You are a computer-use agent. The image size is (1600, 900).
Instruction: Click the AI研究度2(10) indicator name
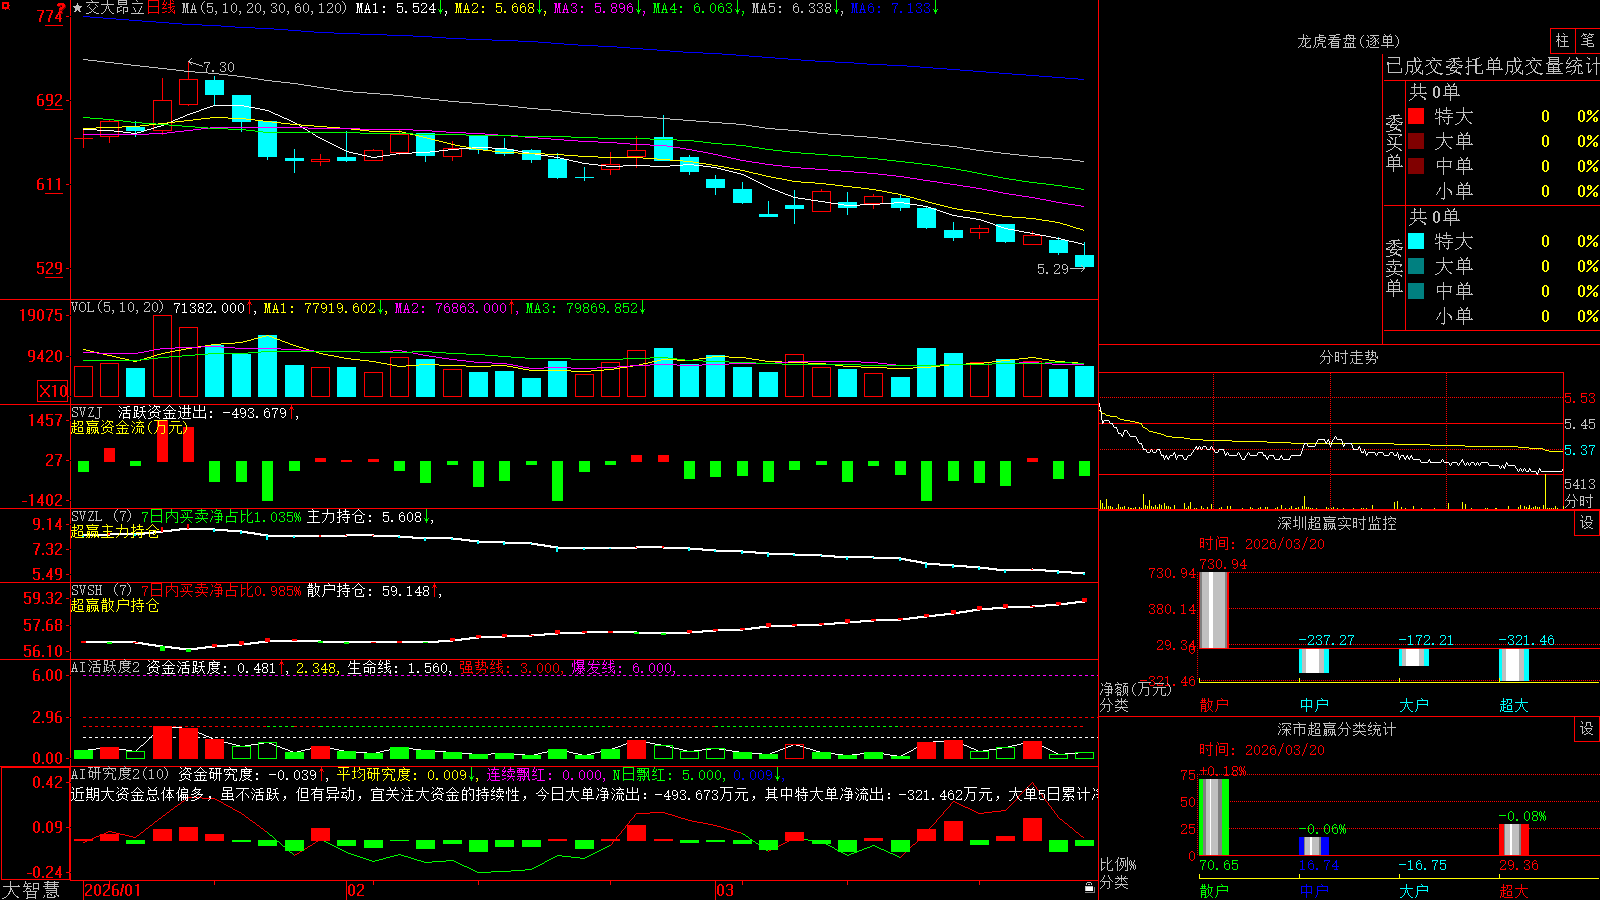click(120, 774)
